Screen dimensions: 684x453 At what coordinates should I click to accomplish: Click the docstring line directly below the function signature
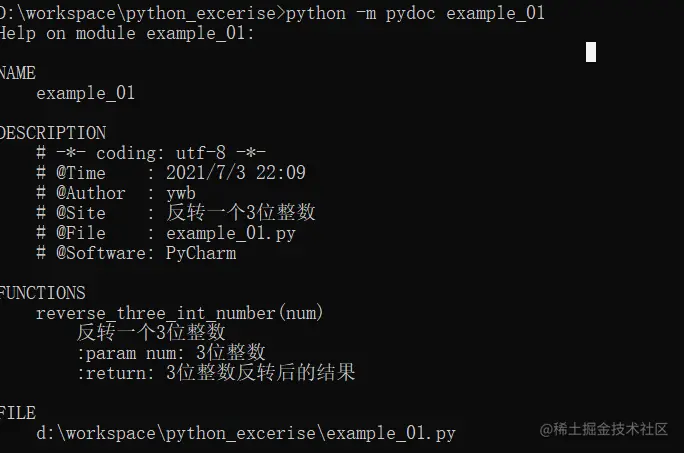point(151,332)
